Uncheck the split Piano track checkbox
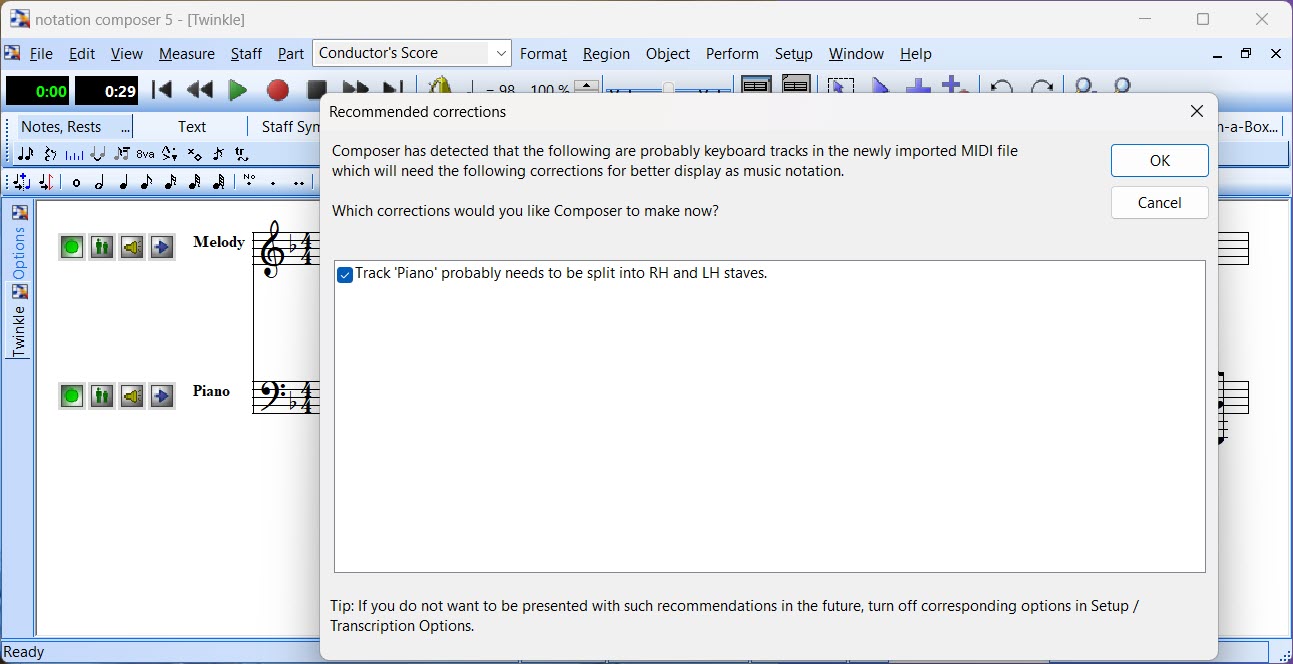Image resolution: width=1293 pixels, height=664 pixels. 345,275
